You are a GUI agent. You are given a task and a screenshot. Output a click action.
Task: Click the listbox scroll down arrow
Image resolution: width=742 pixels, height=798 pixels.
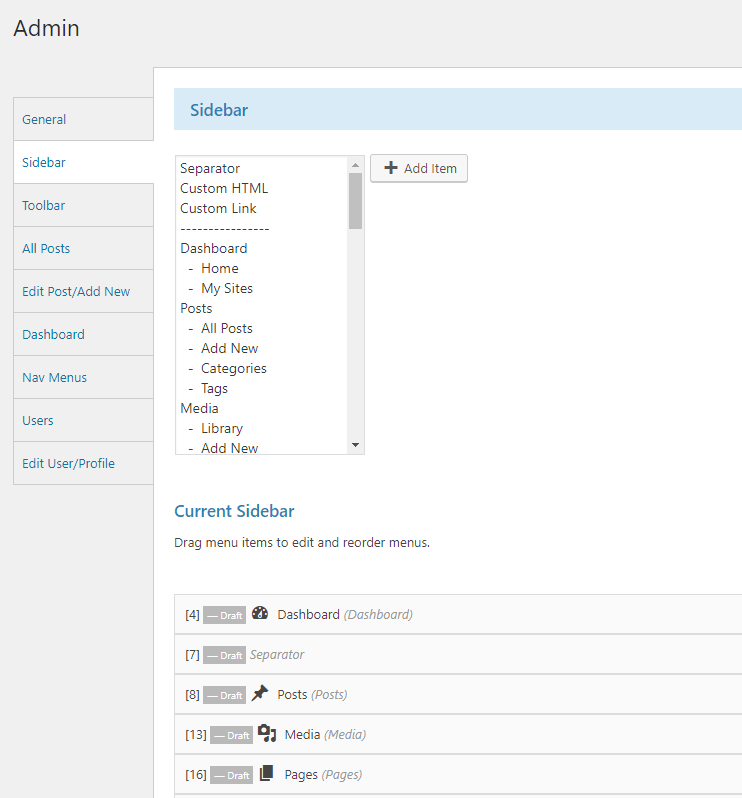pyautogui.click(x=355, y=445)
